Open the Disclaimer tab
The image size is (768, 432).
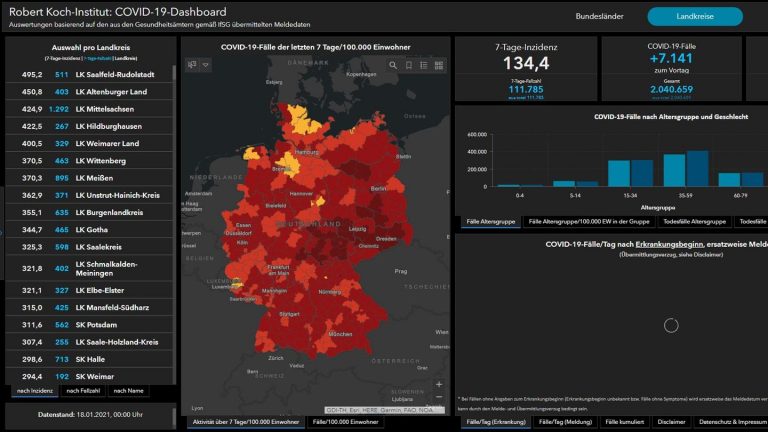pyautogui.click(x=671, y=422)
